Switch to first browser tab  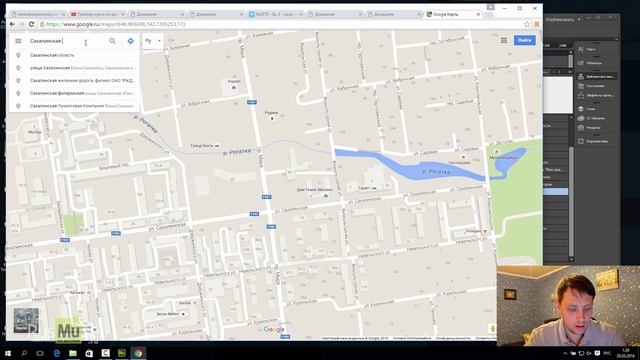[x=38, y=14]
